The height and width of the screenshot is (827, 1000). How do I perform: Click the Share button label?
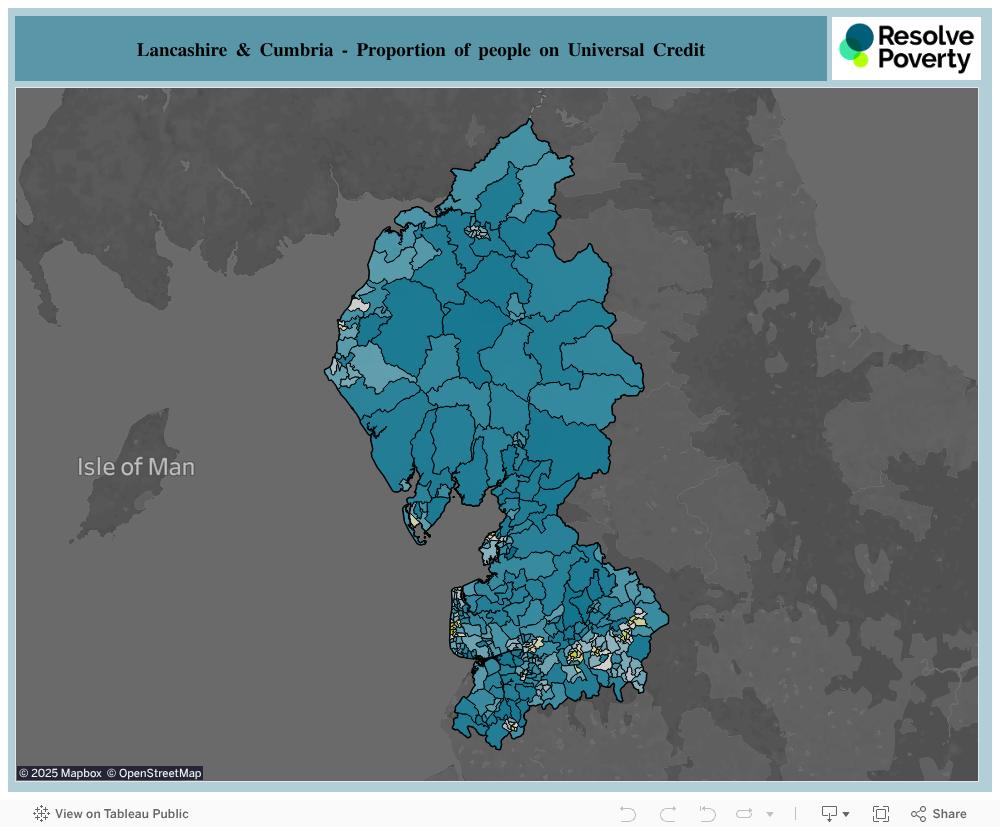(x=949, y=814)
